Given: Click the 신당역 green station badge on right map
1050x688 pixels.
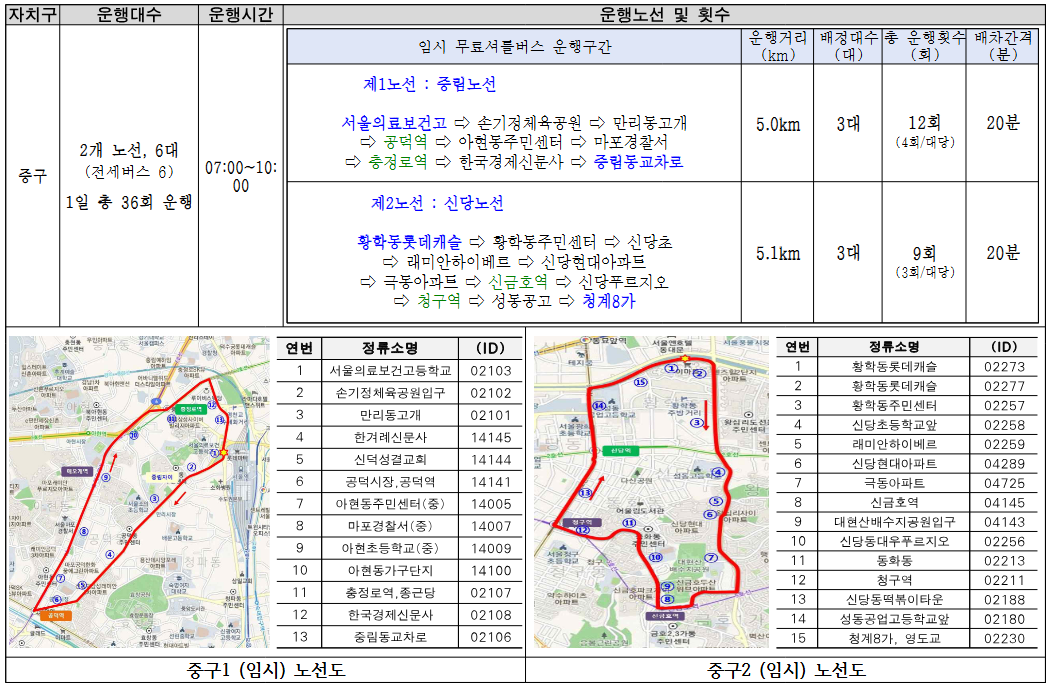Looking at the screenshot, I should tap(623, 451).
